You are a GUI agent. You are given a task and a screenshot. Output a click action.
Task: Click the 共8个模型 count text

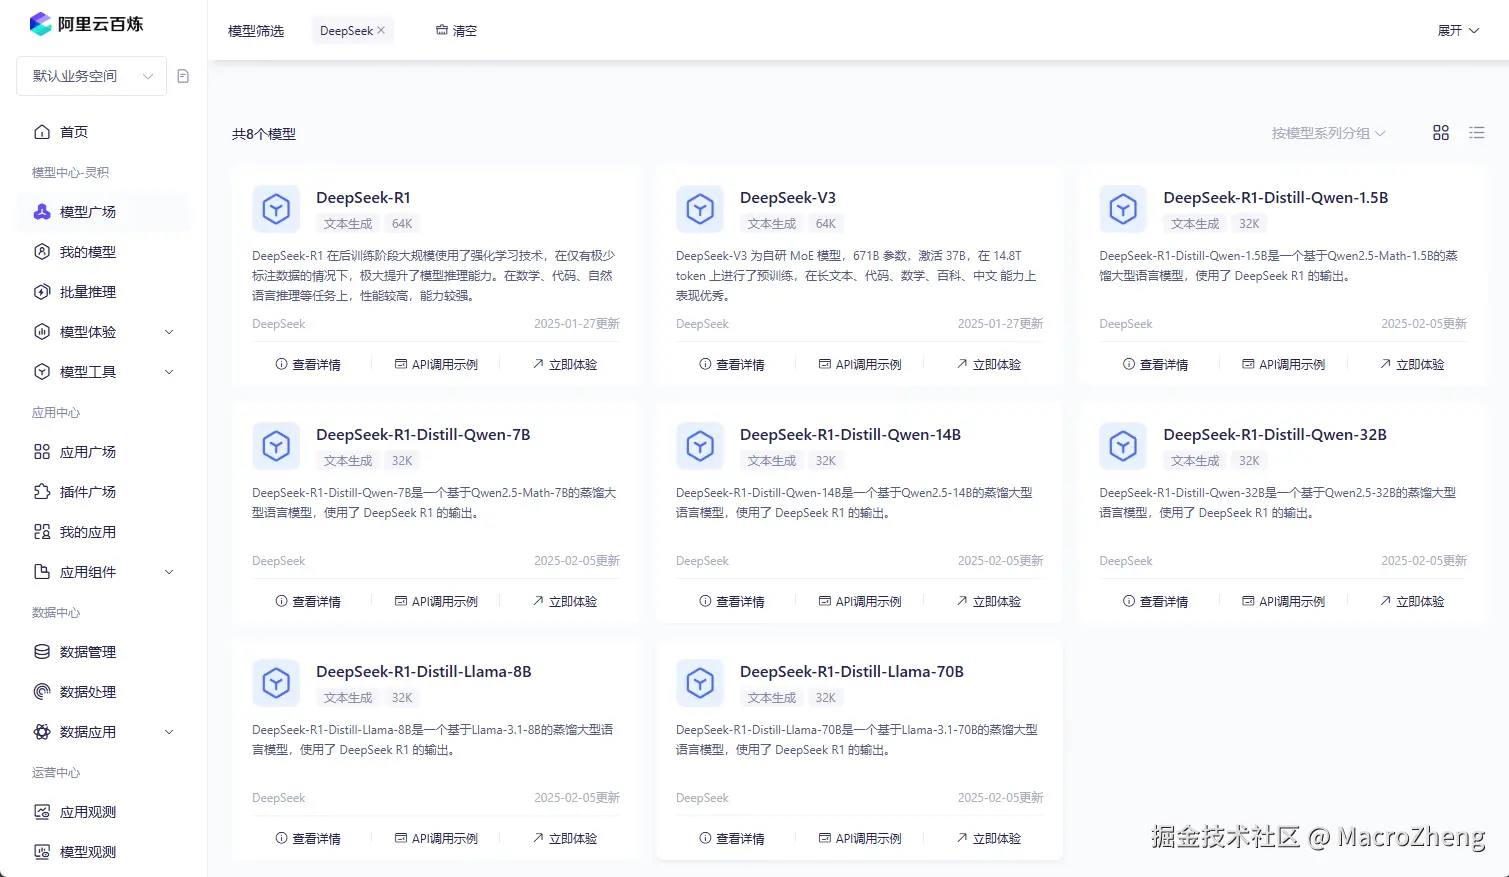[264, 134]
